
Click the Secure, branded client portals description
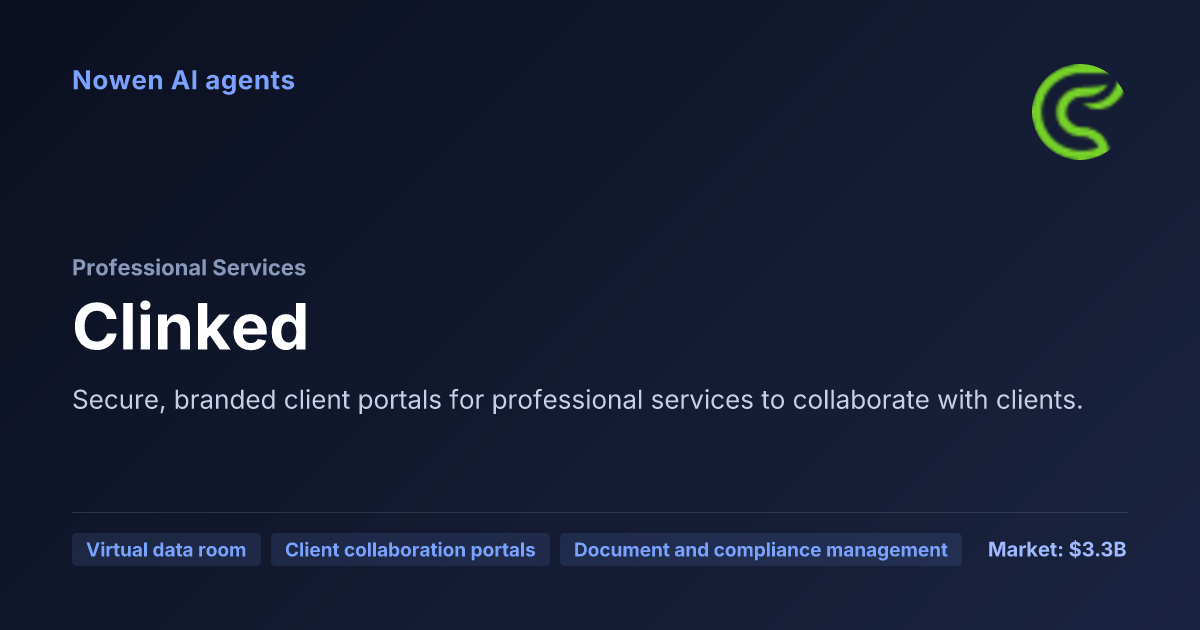coord(578,401)
